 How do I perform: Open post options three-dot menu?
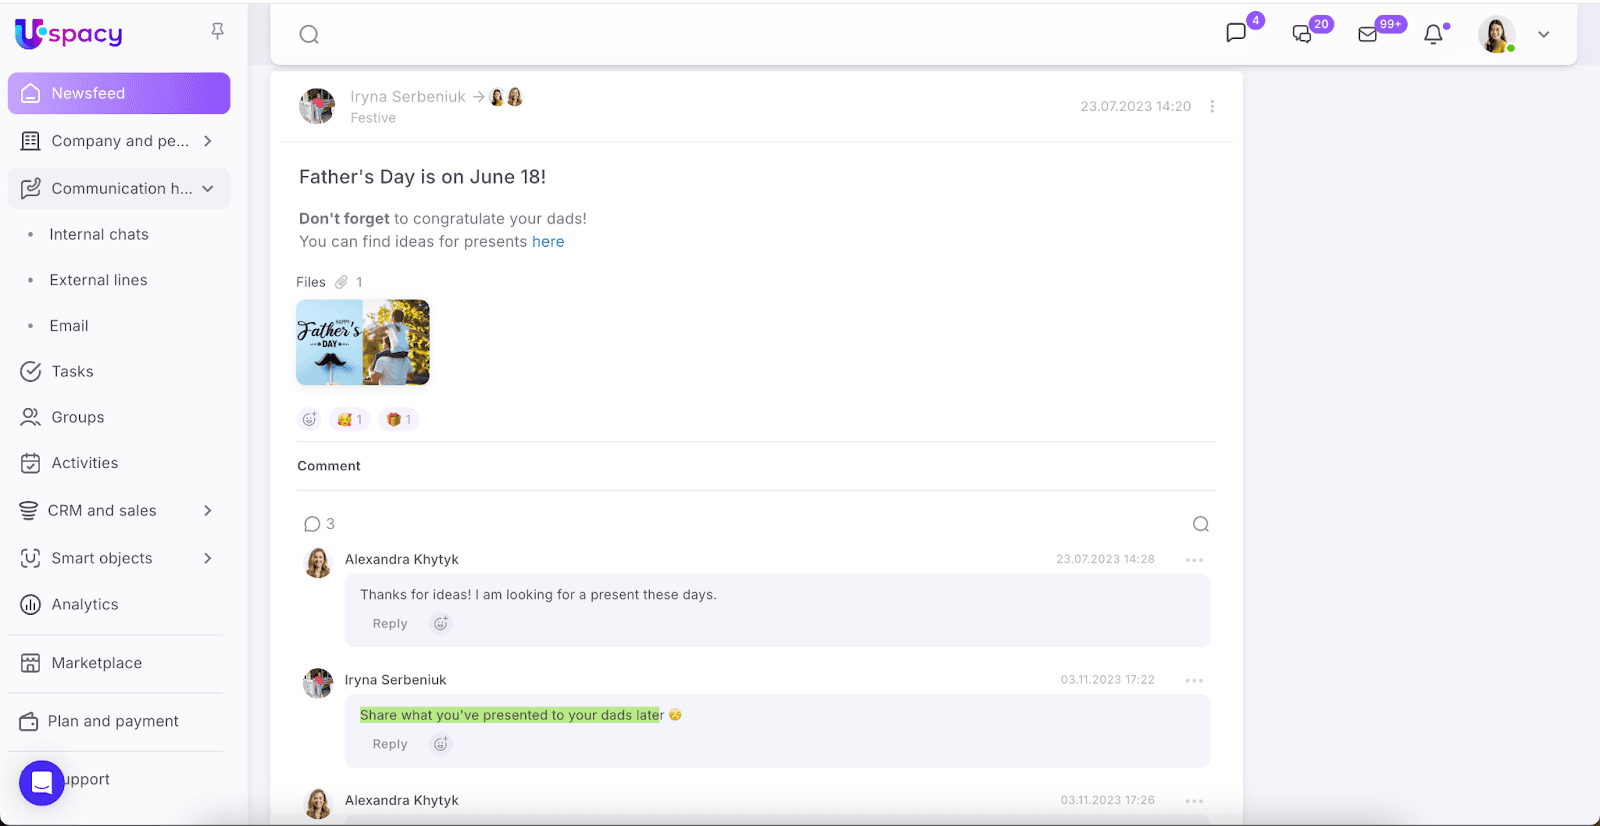coord(1212,106)
